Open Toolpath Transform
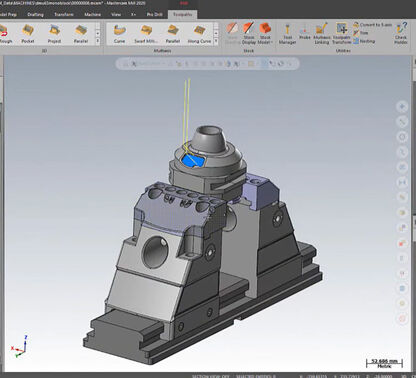416x378 pixels. pyautogui.click(x=341, y=33)
